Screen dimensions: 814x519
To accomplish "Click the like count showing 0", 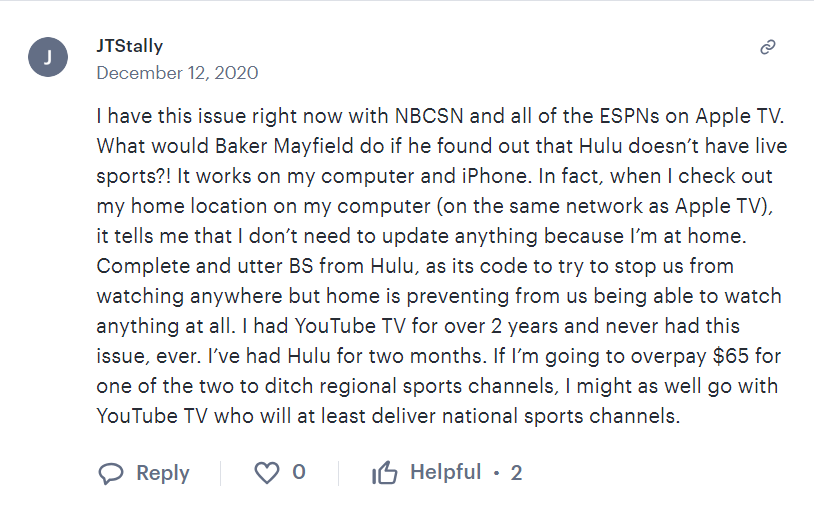I will 299,472.
